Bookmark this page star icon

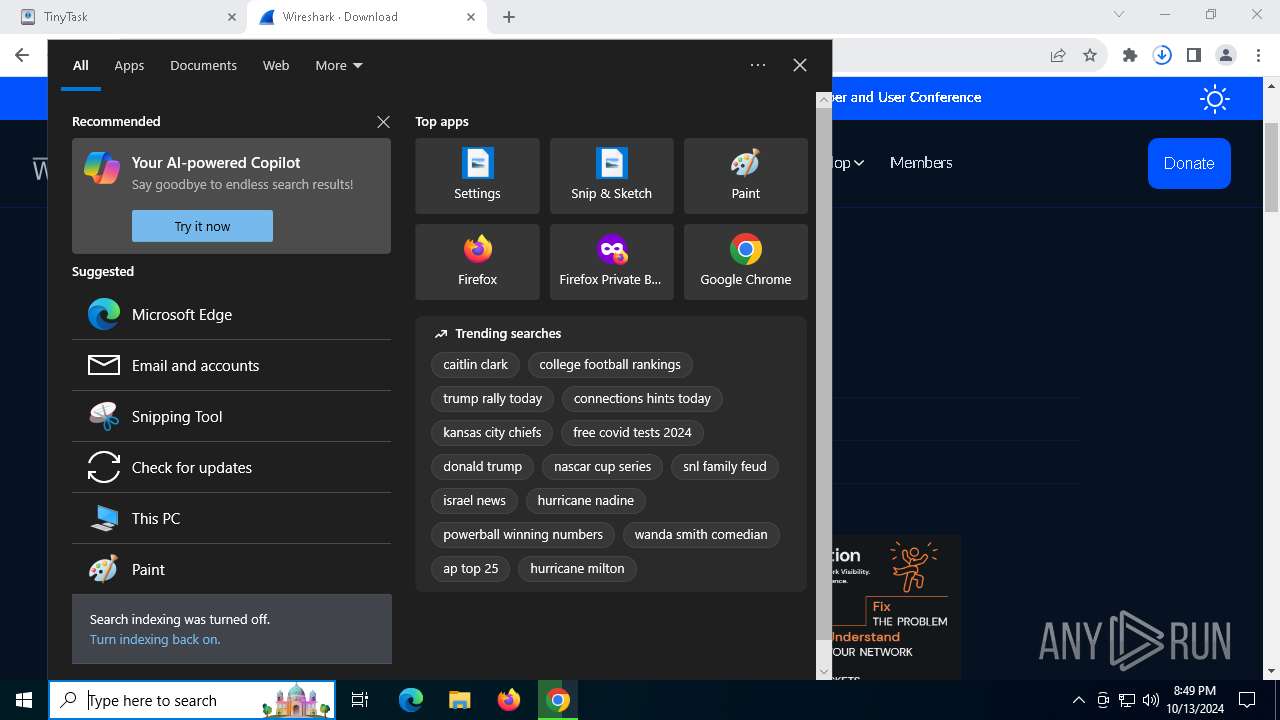click(x=1090, y=56)
